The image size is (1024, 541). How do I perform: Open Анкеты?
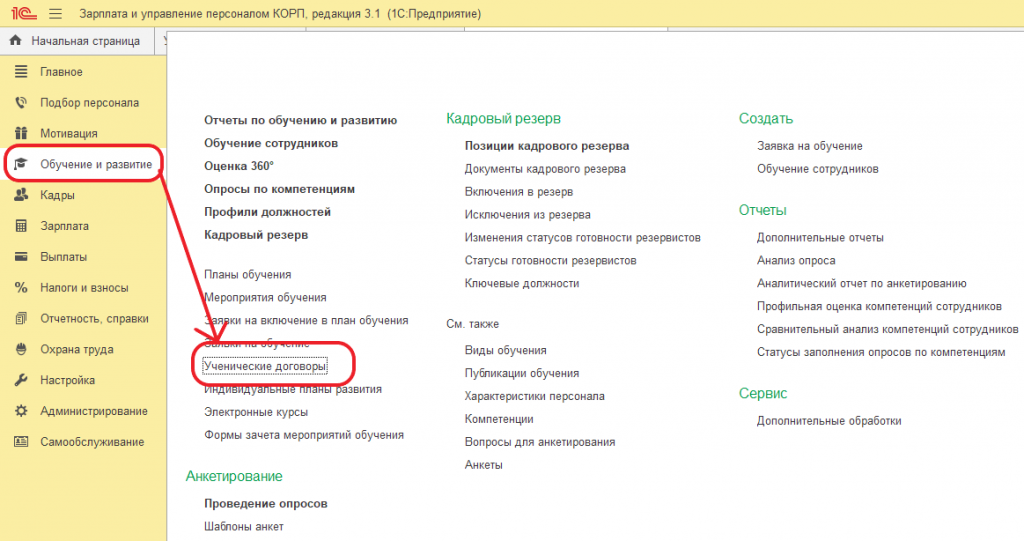pos(484,465)
